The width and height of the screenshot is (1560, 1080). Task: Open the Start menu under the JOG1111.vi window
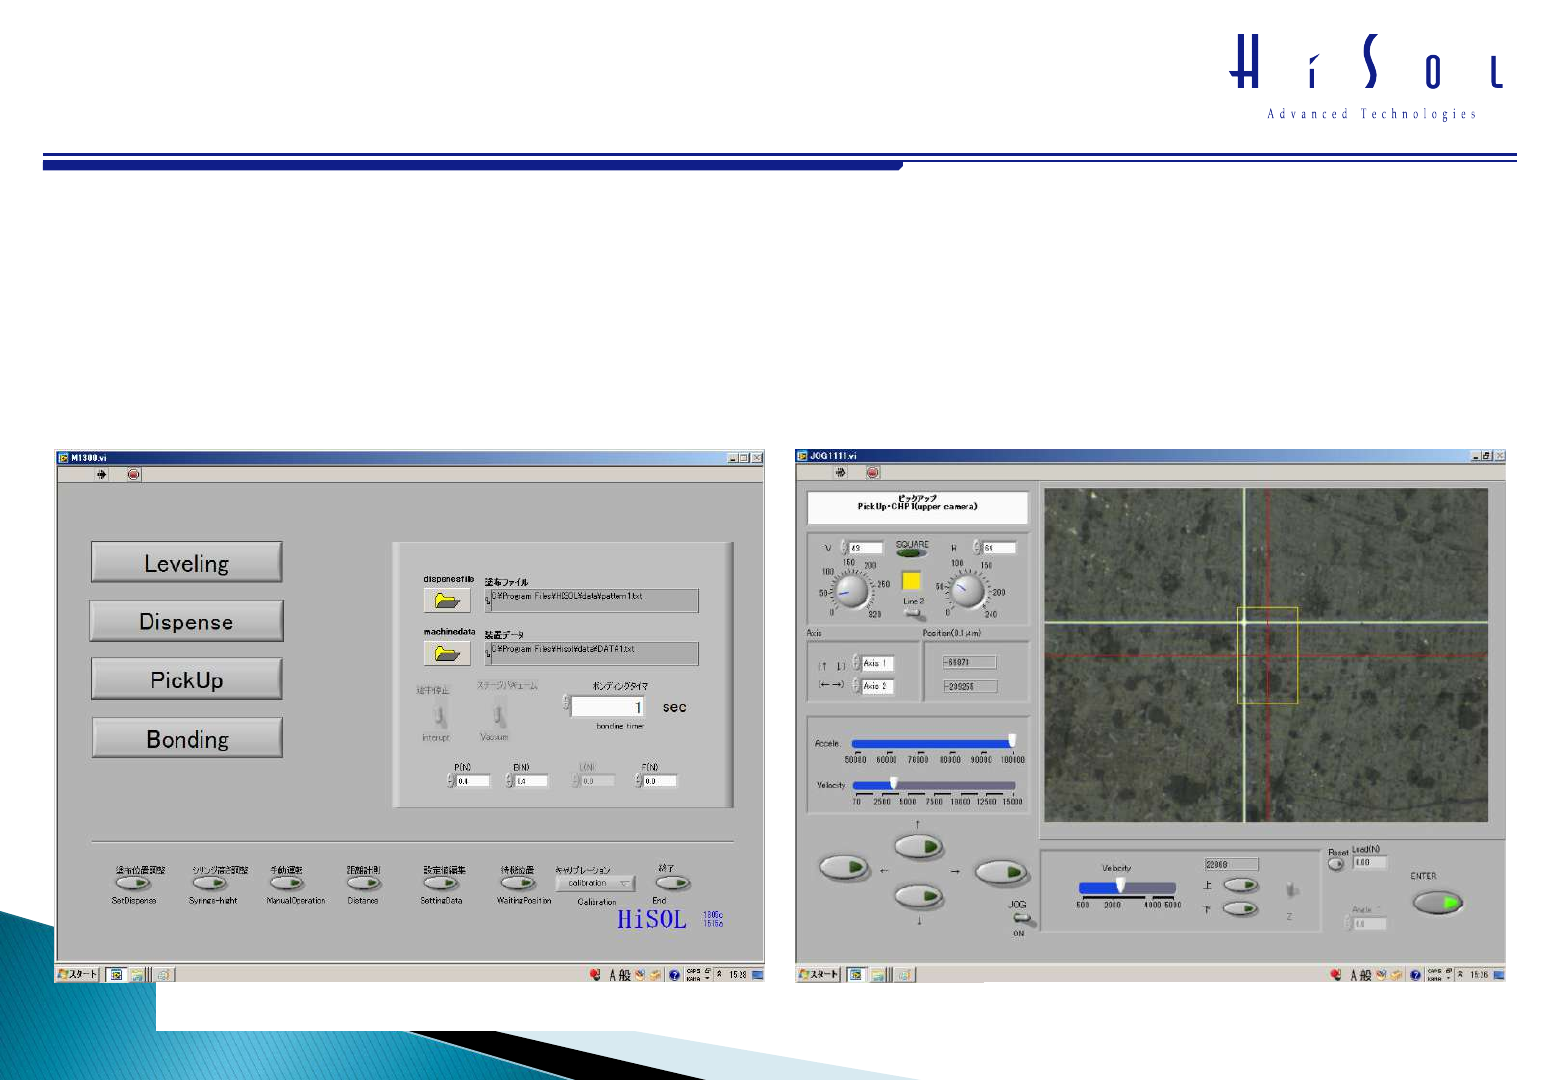click(x=819, y=974)
